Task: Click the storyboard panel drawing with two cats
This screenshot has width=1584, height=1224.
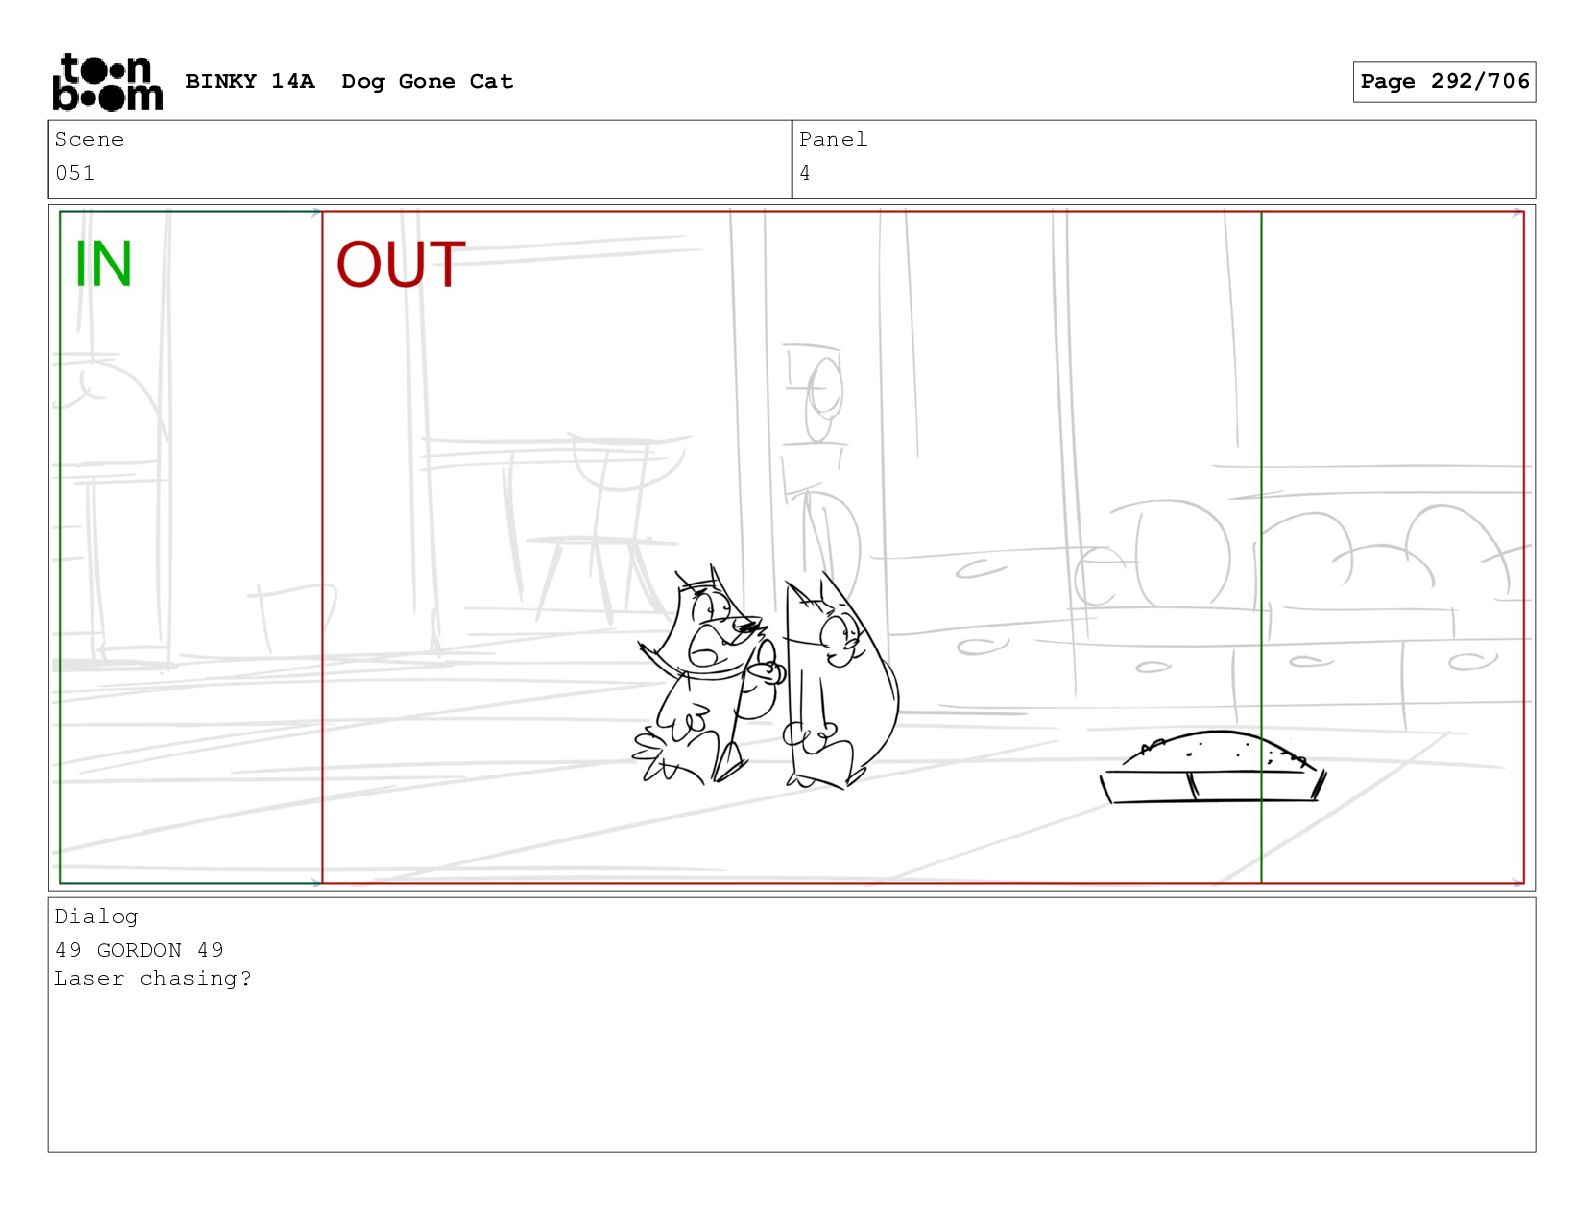Action: 792,548
